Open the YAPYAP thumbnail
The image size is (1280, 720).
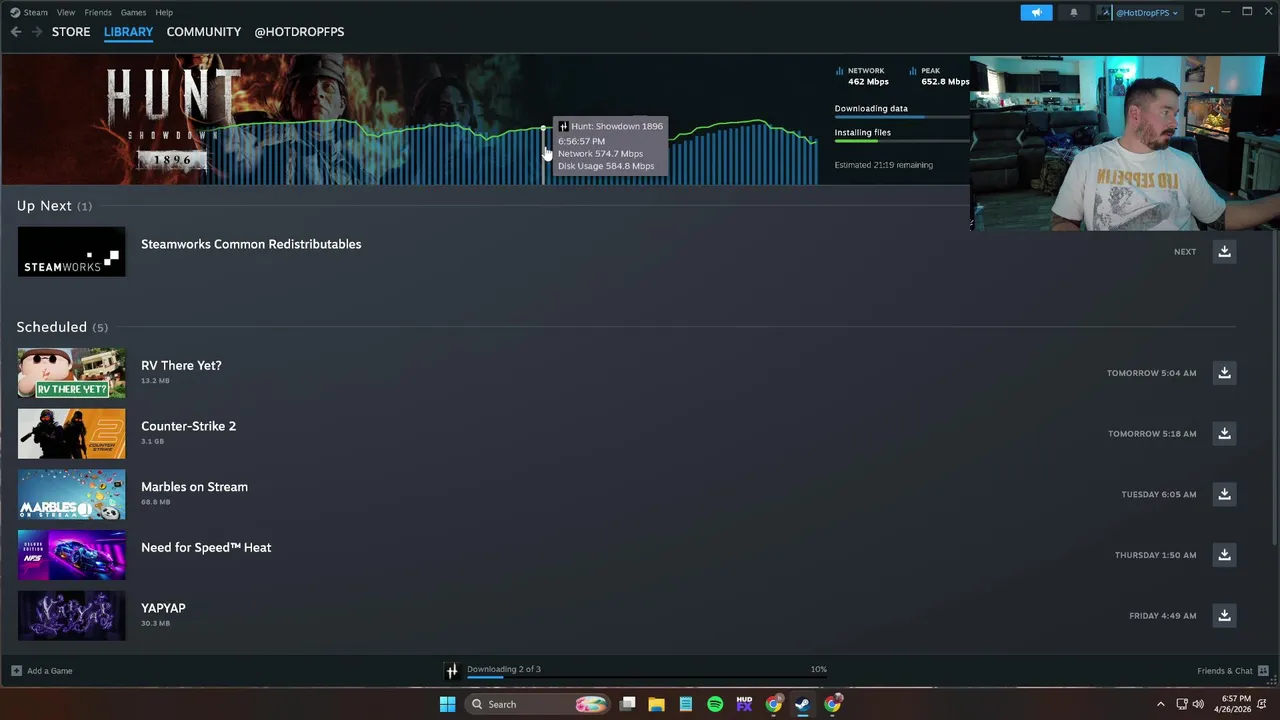(71, 616)
